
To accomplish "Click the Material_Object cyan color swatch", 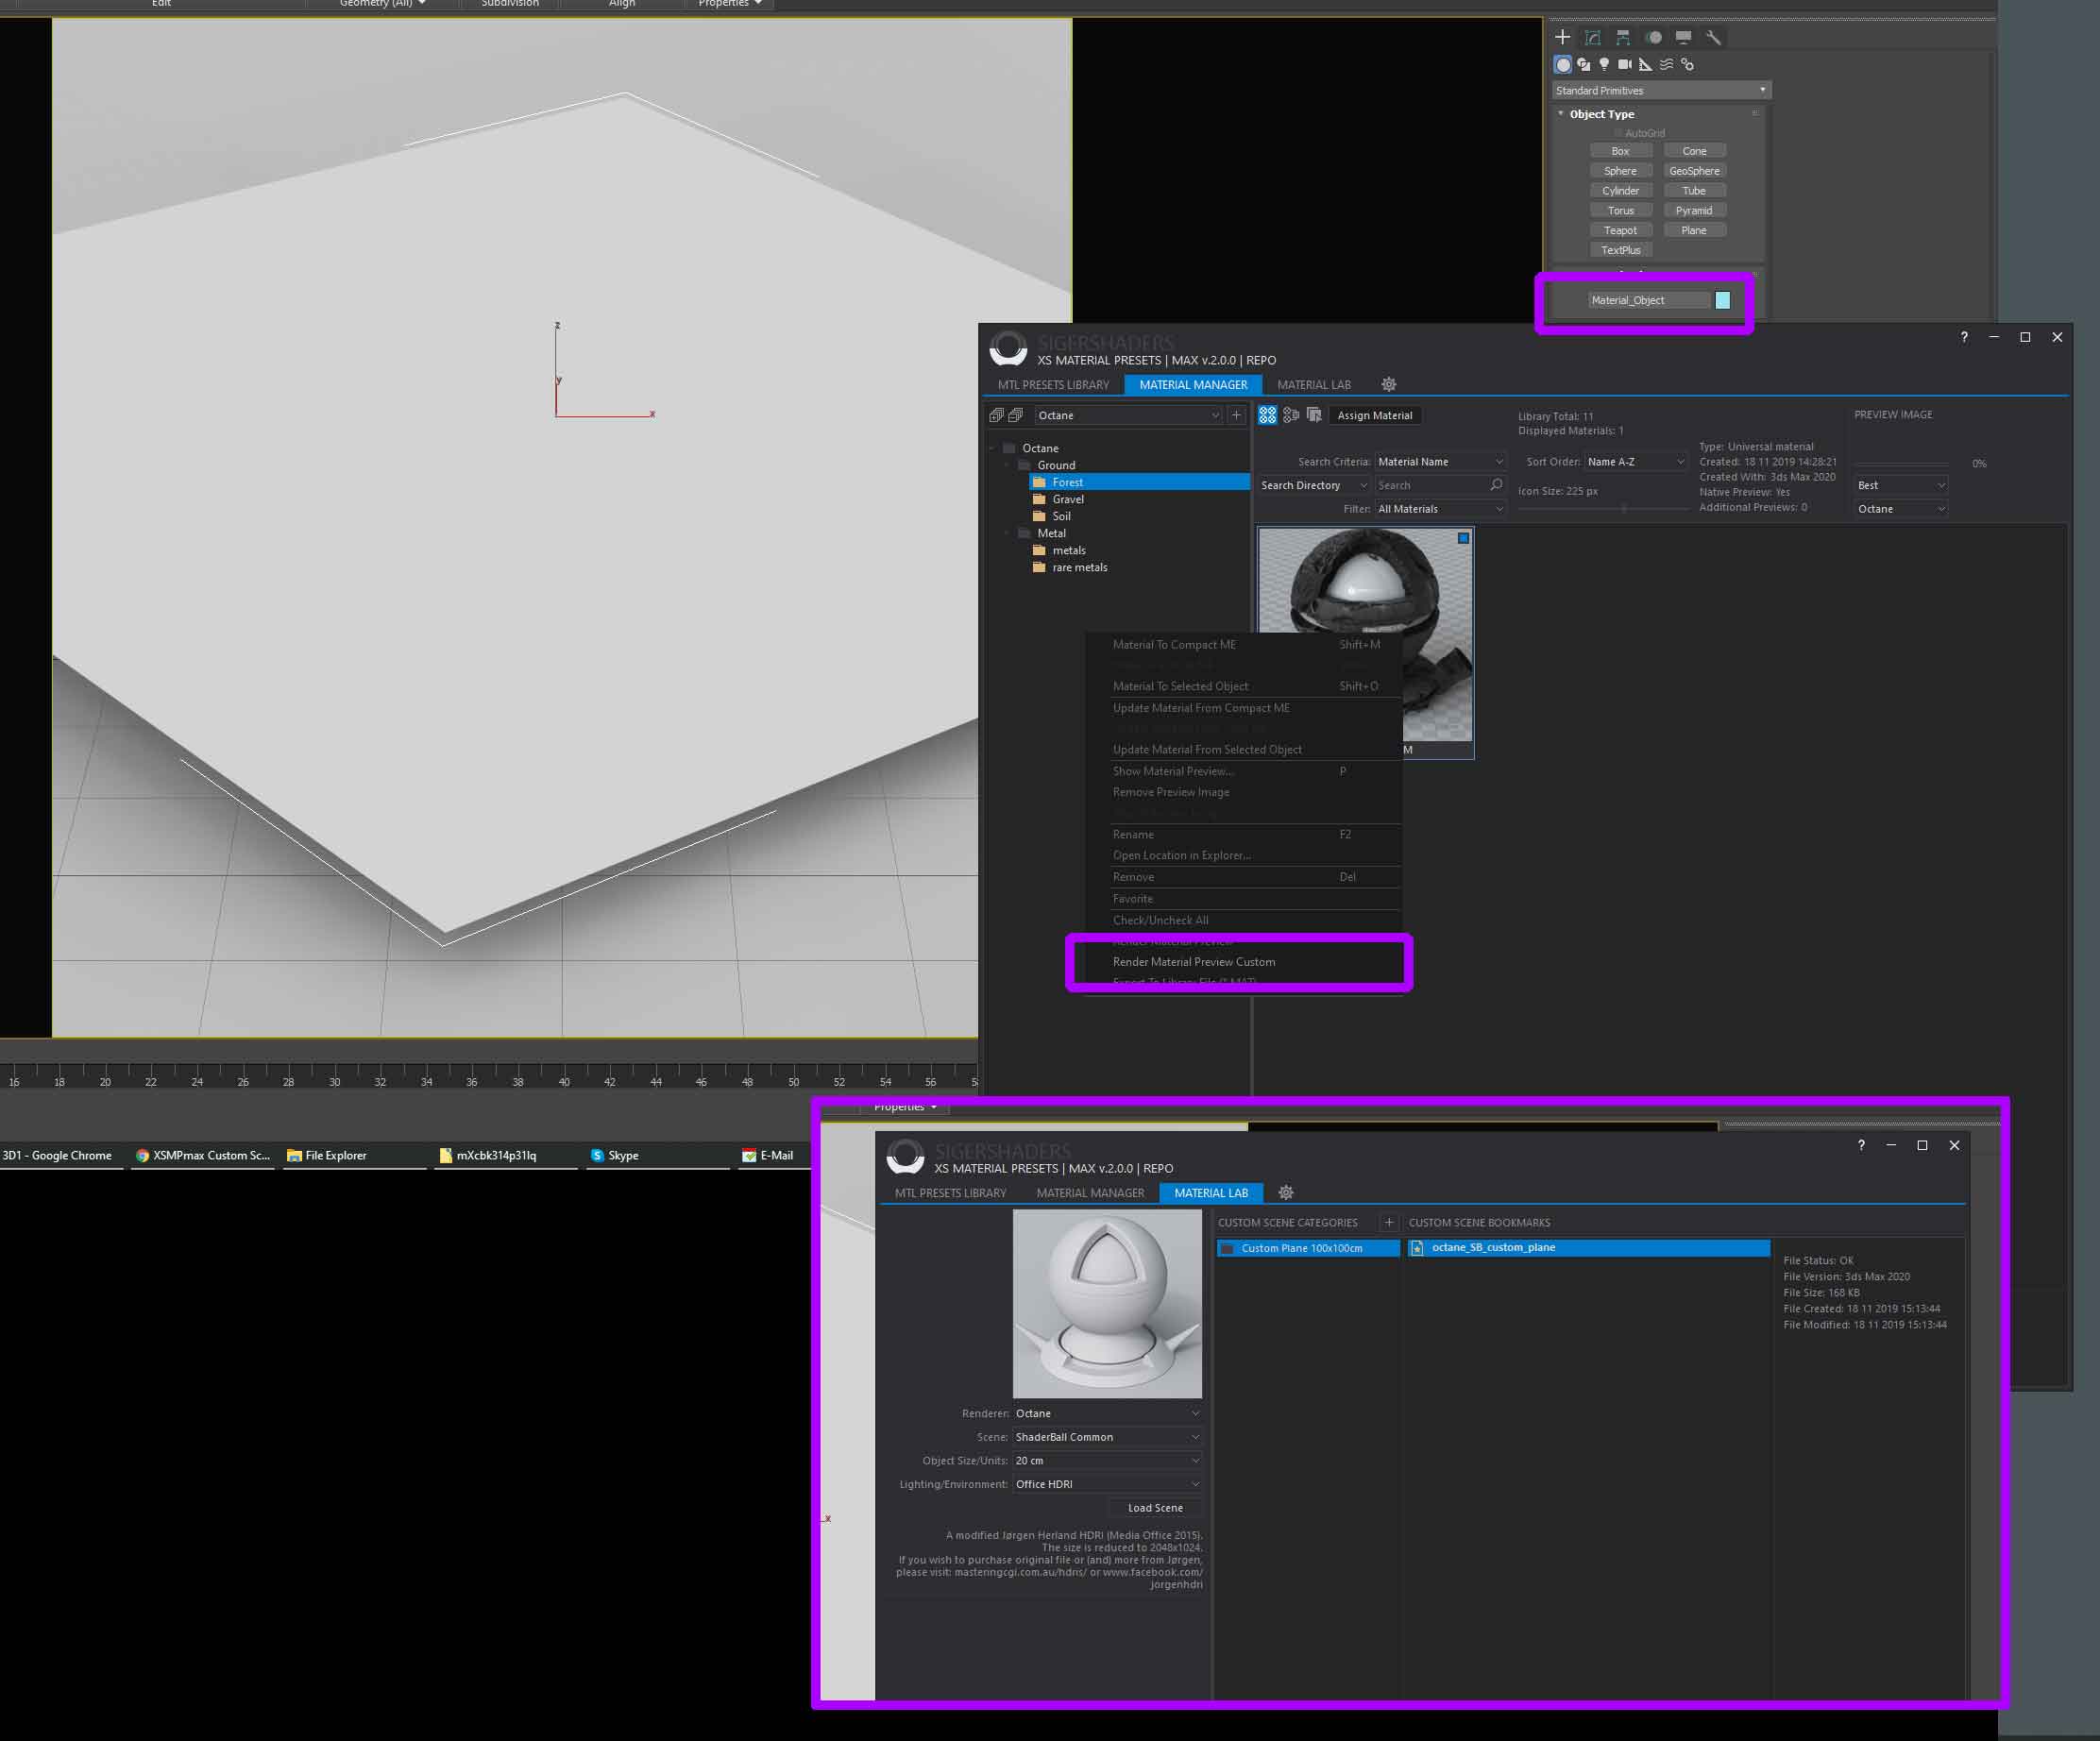I will coord(1722,300).
